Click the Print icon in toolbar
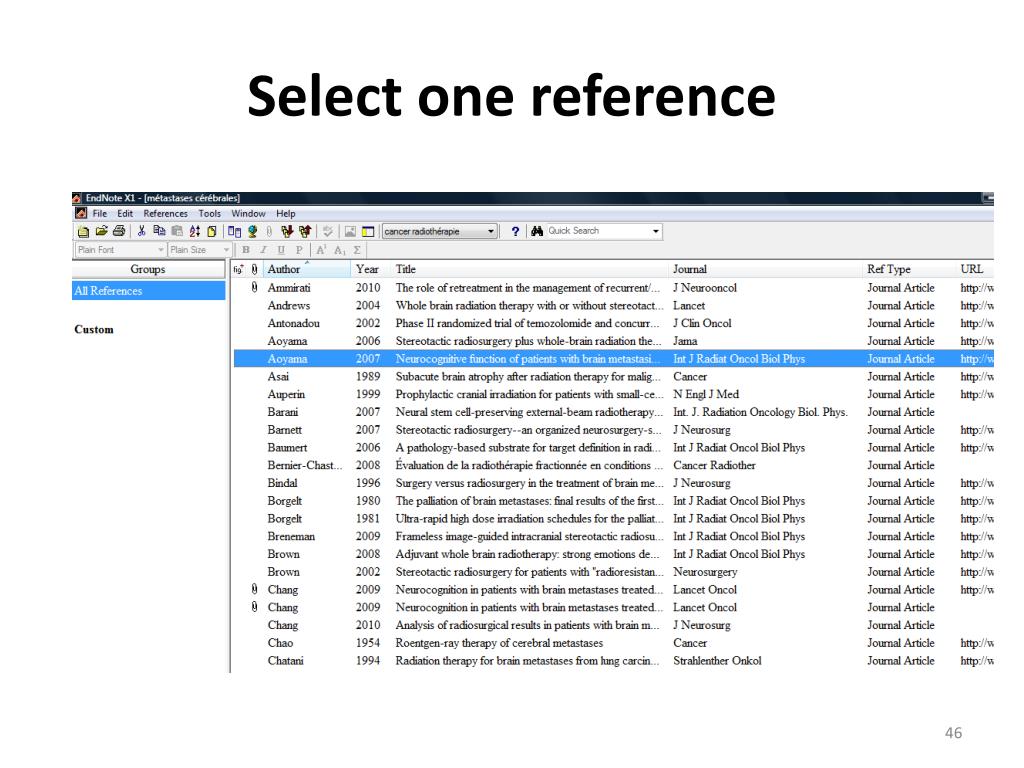The height and width of the screenshot is (768, 1024). pos(119,231)
